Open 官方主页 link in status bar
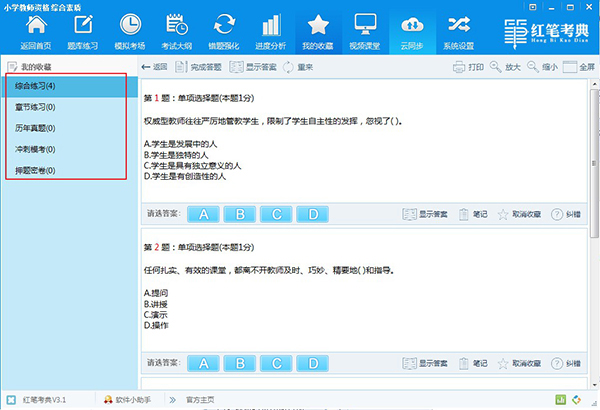 [200, 400]
